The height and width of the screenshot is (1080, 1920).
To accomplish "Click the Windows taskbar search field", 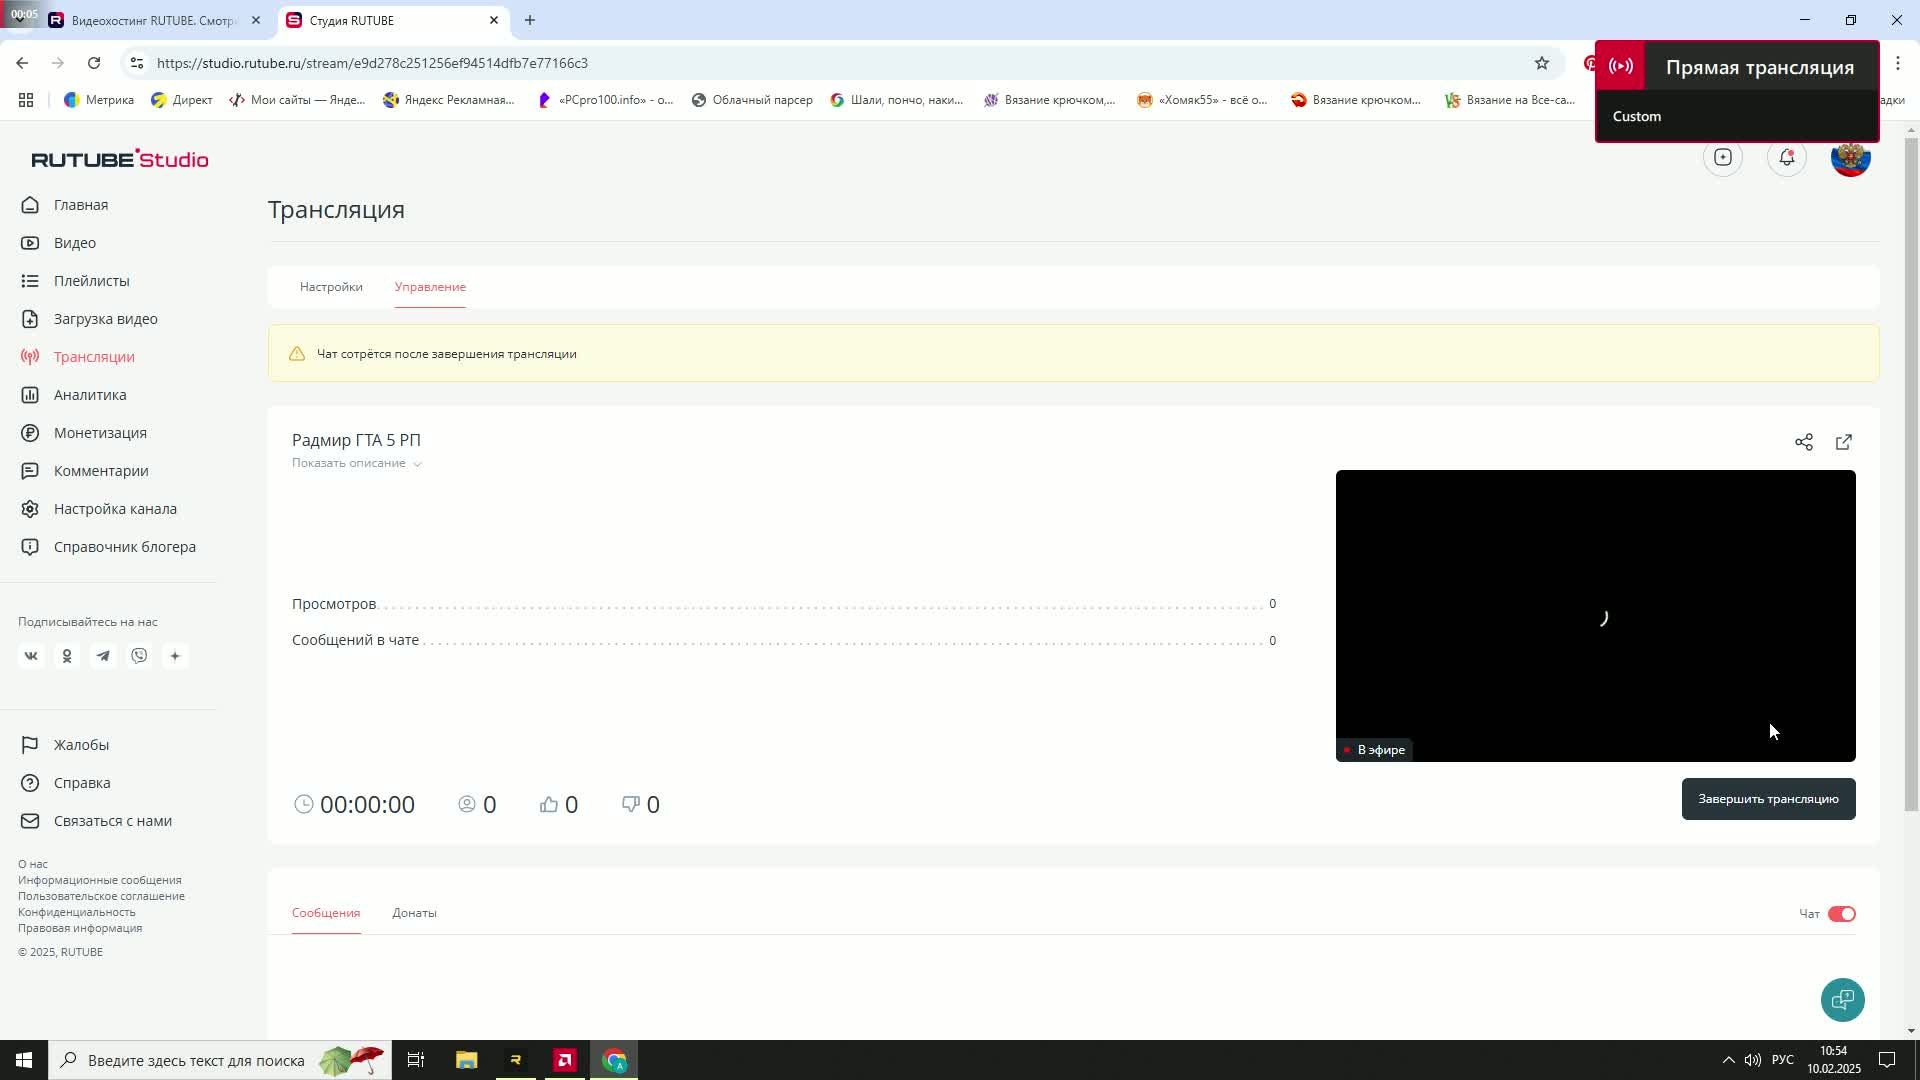I will pyautogui.click(x=195, y=1060).
